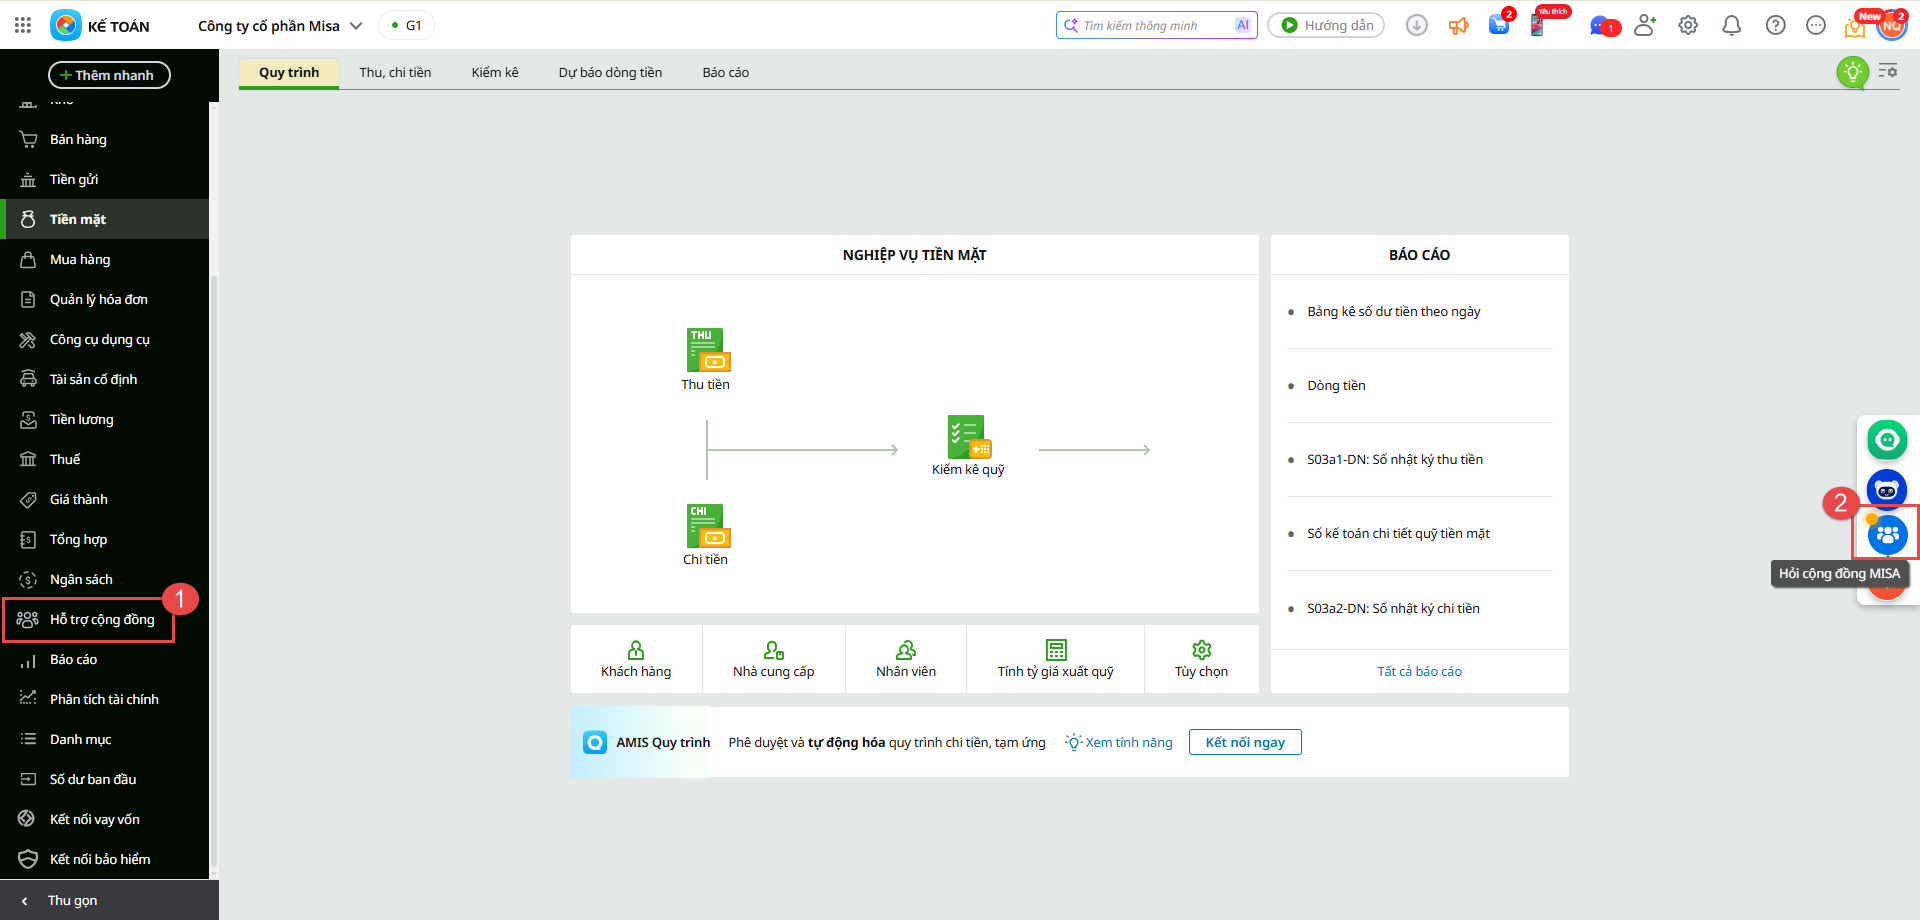
Task: Open Kết nối bảo hiểm in sidebar
Action: click(x=105, y=859)
